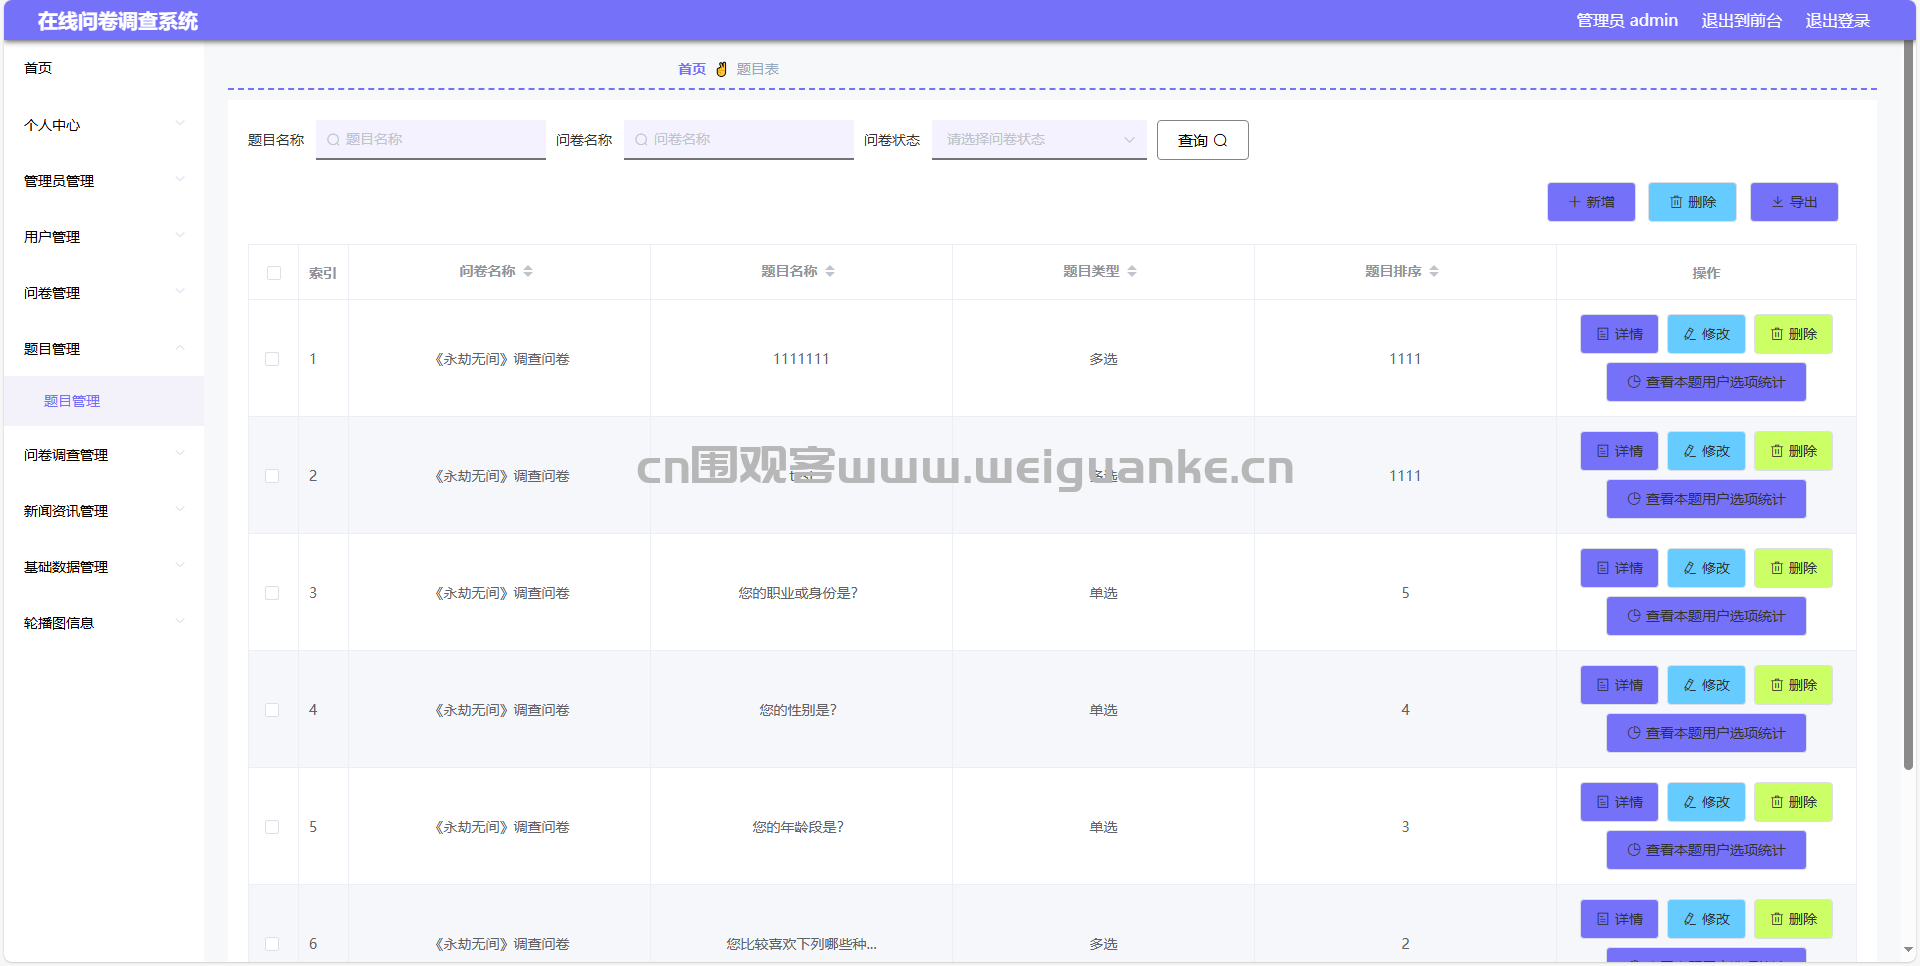The height and width of the screenshot is (966, 1920).
Task: Toggle the select-all checkbox in table header
Action: coord(274,273)
